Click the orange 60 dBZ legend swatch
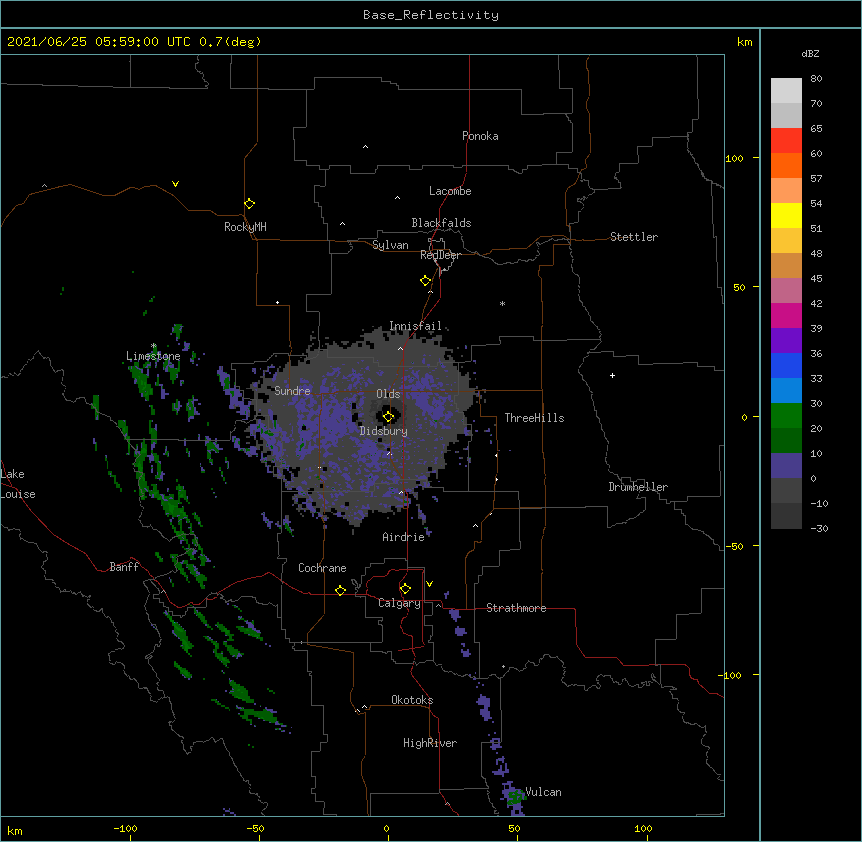 click(x=786, y=165)
